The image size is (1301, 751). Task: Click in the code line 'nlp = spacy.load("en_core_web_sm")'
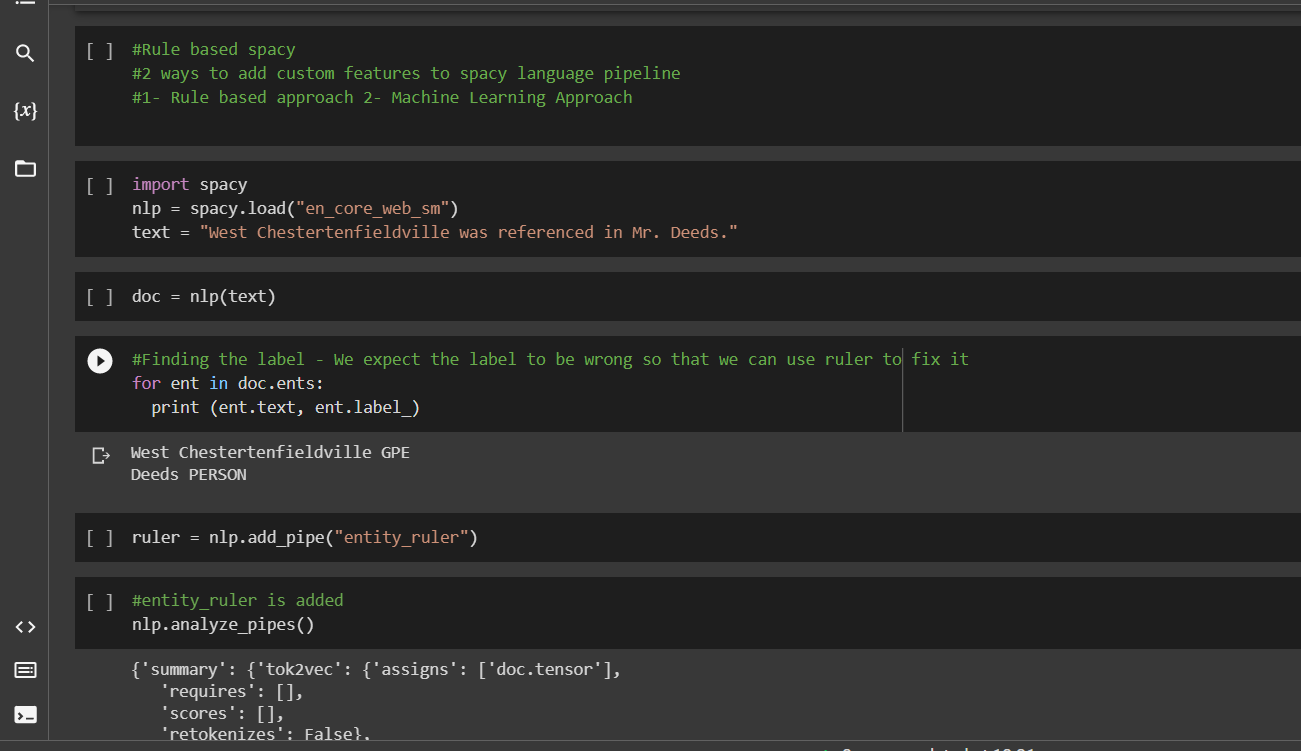(x=295, y=208)
